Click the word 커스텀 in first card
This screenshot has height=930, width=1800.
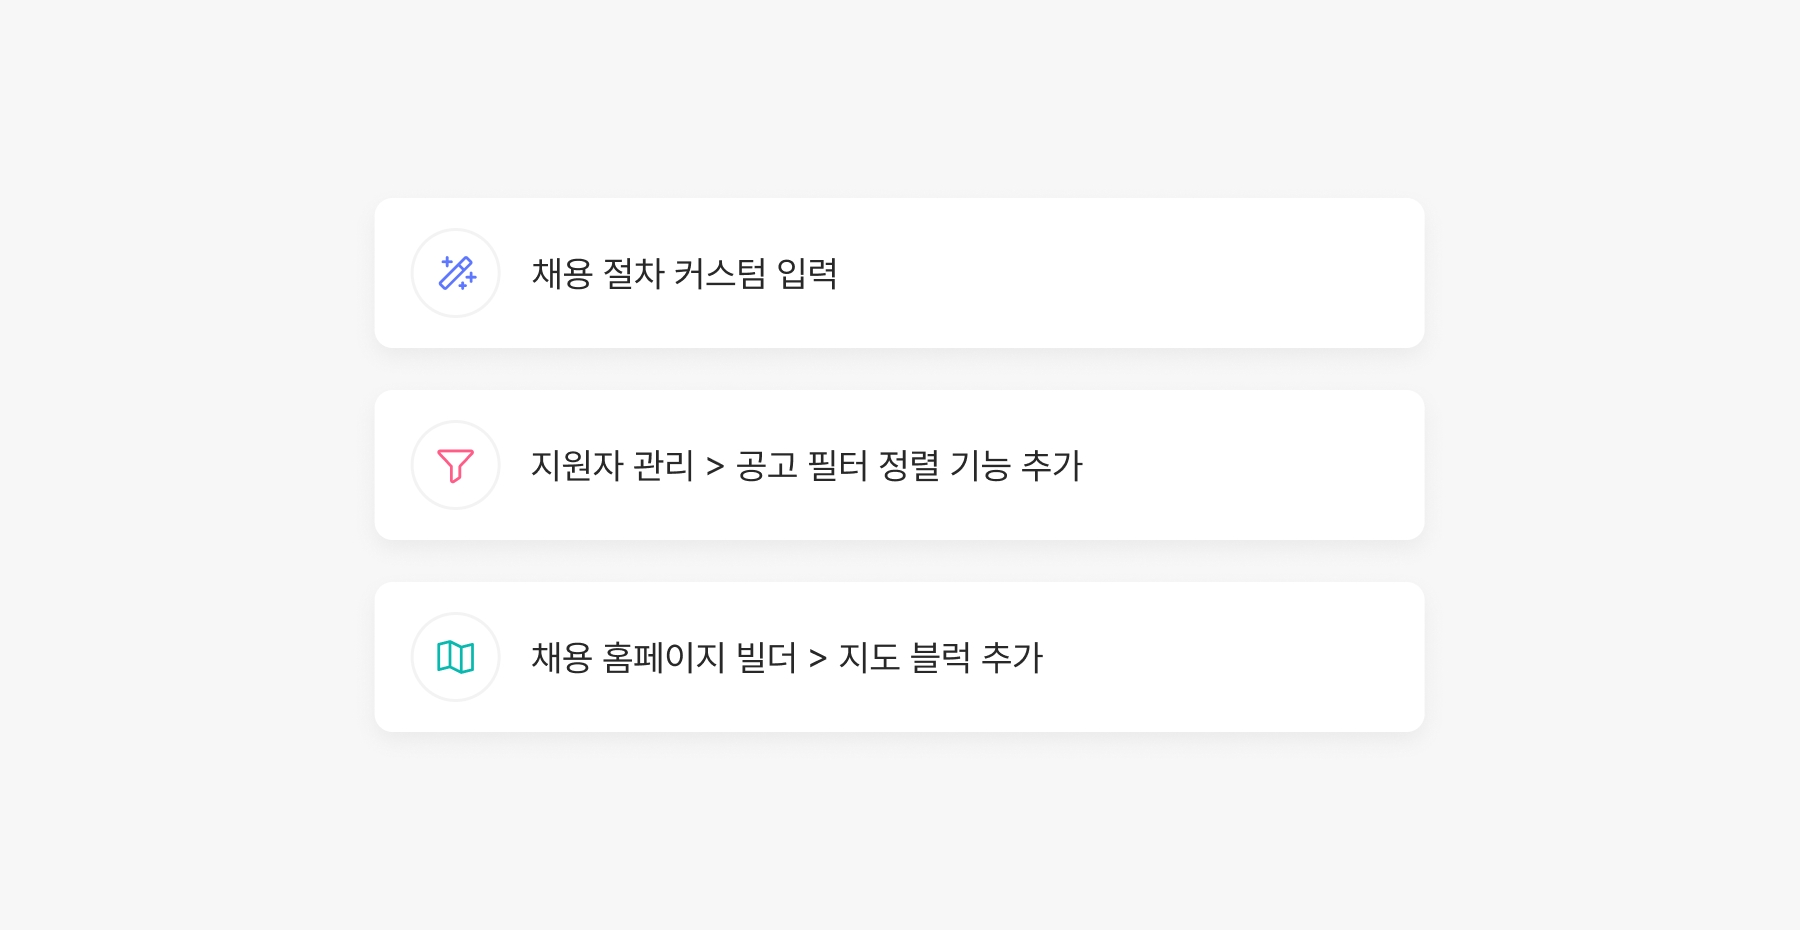coord(720,274)
